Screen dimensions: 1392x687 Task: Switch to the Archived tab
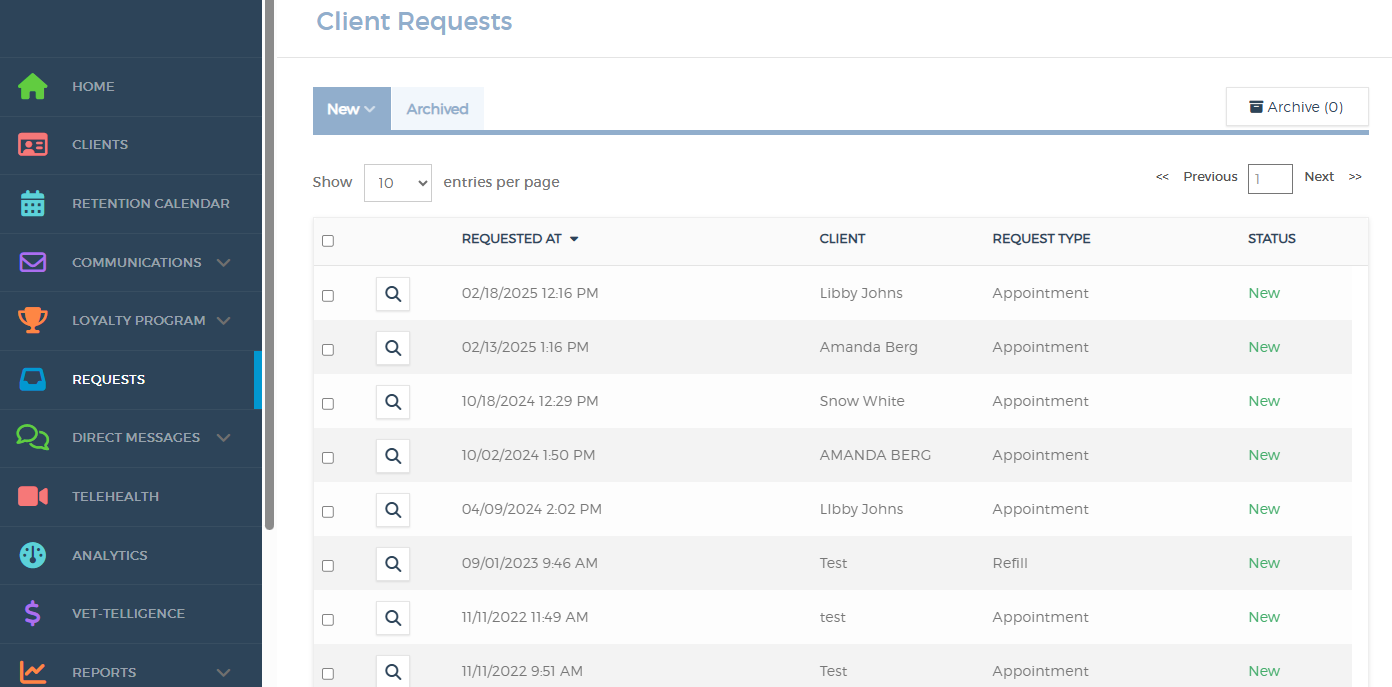[436, 109]
